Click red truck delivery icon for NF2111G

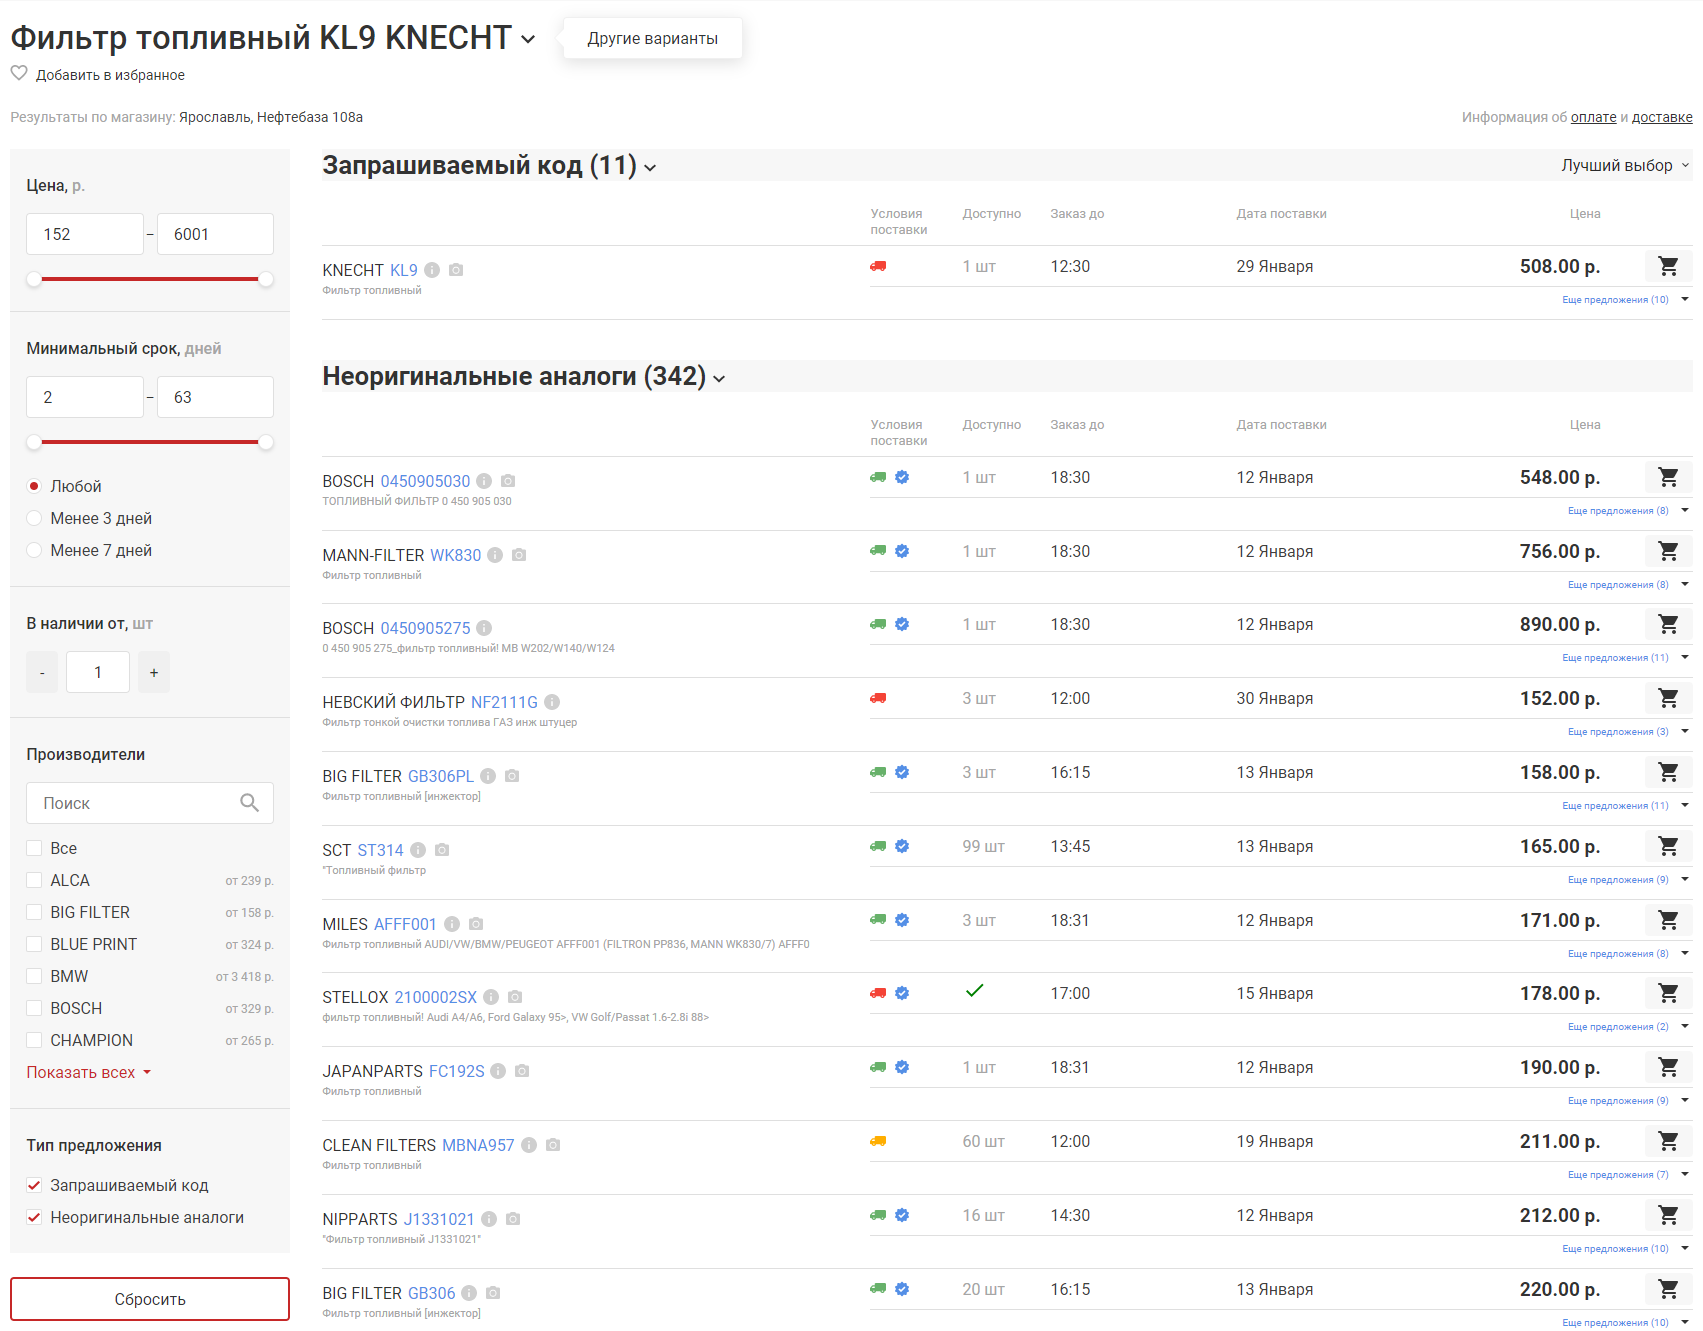pyautogui.click(x=878, y=698)
